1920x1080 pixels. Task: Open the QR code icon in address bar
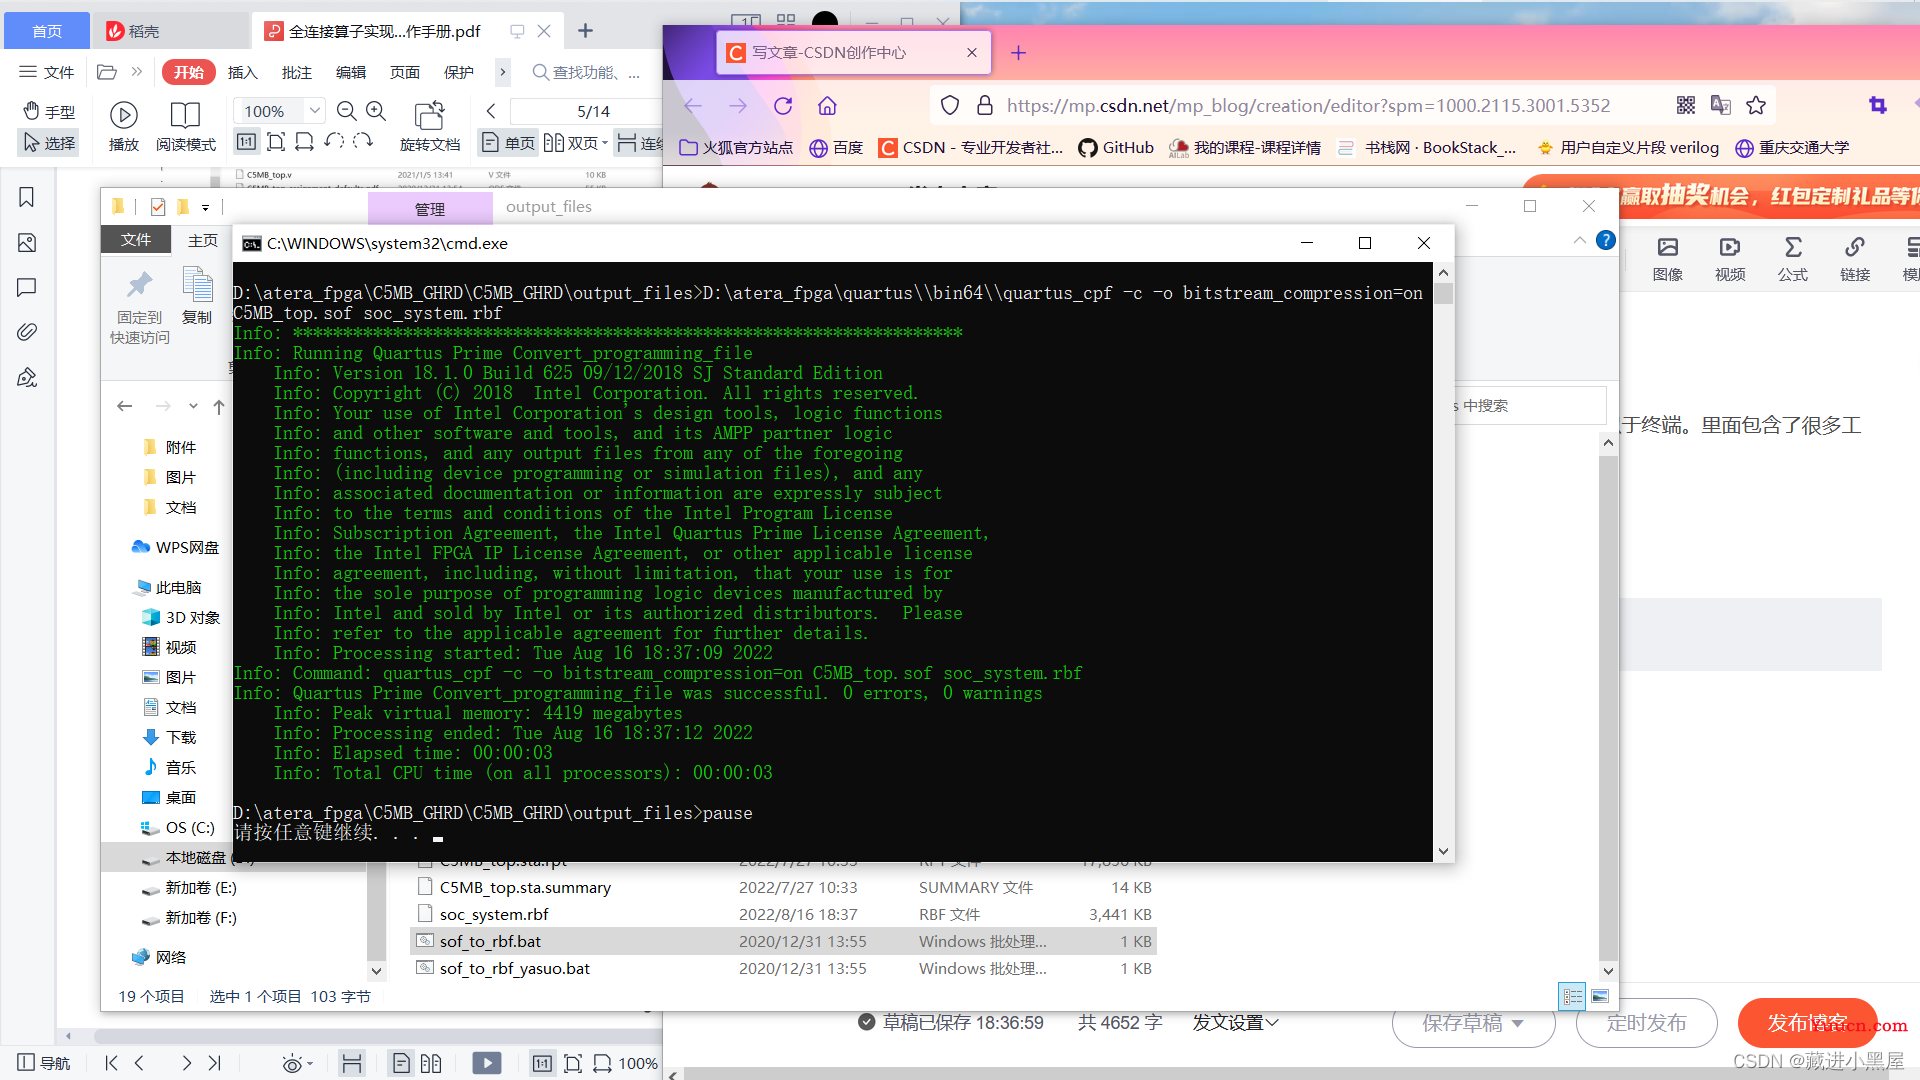pyautogui.click(x=1686, y=105)
